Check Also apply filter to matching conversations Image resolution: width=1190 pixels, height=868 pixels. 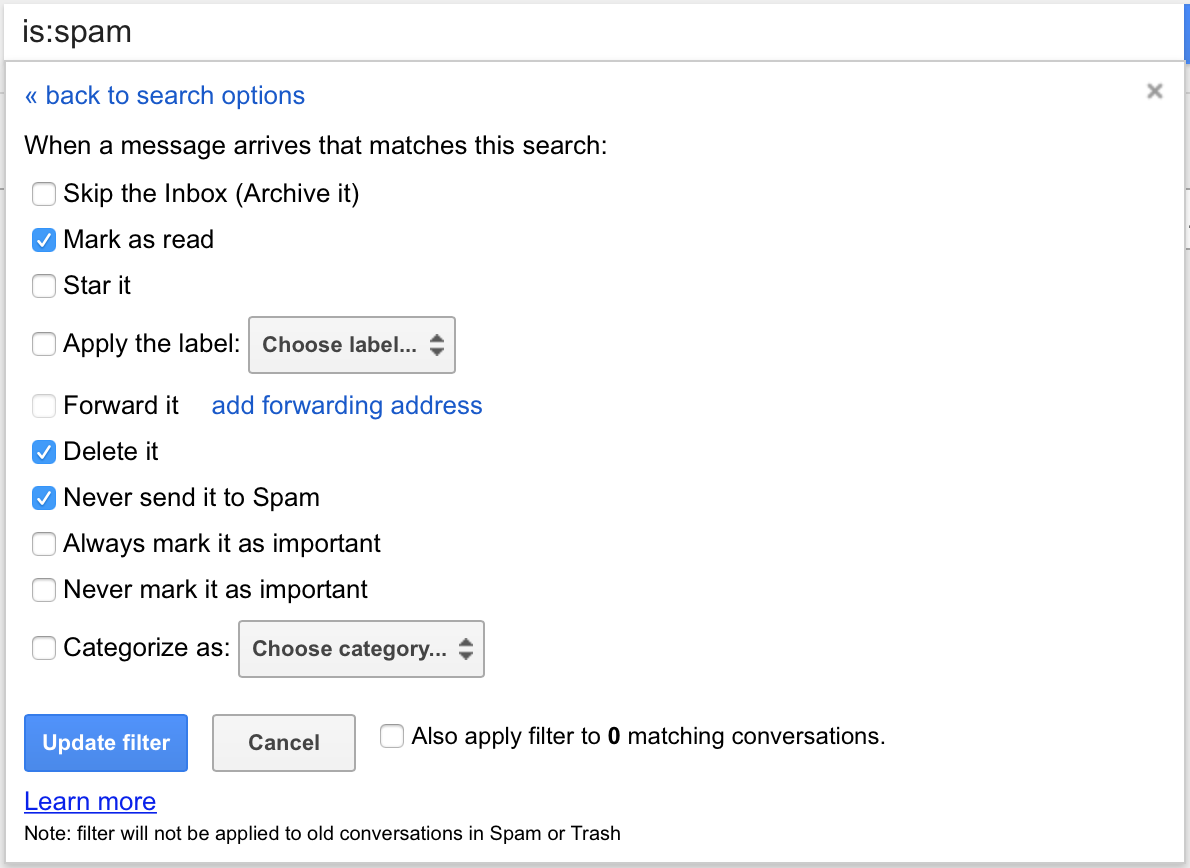point(393,737)
